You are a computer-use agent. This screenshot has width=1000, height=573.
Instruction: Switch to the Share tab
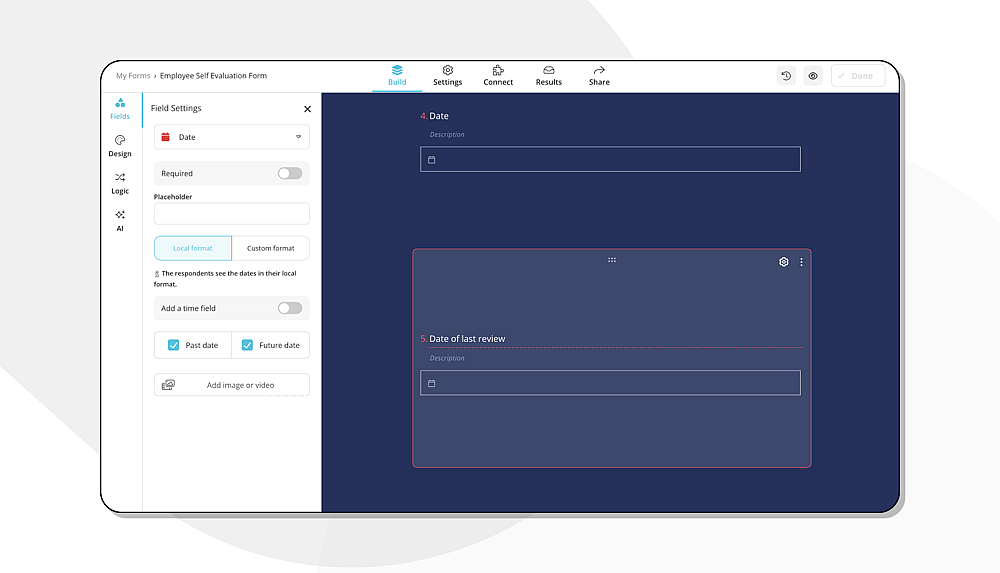pos(599,75)
